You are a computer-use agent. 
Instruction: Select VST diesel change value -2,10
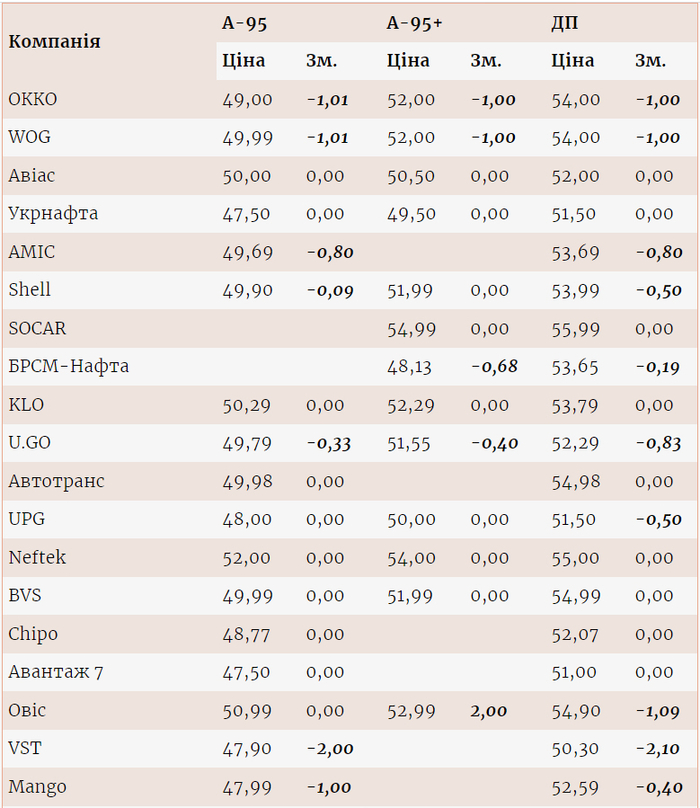[x=657, y=749]
